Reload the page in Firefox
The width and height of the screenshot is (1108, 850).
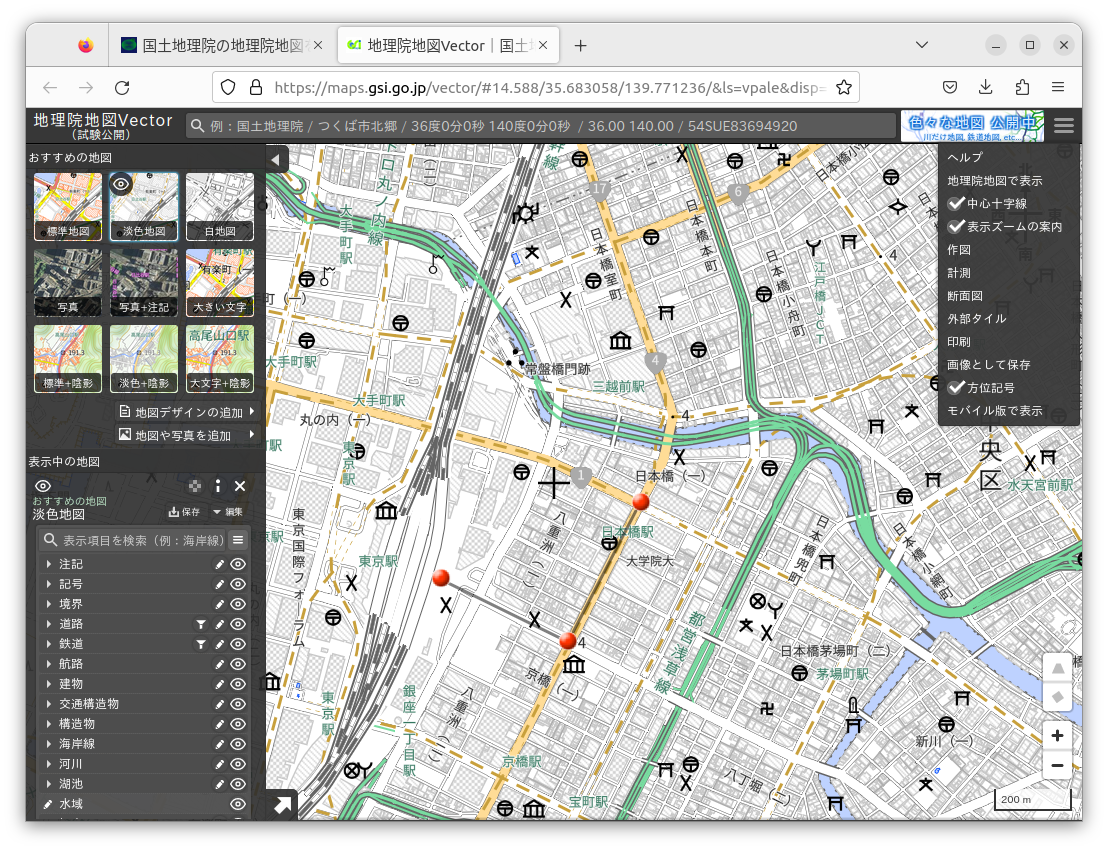(x=122, y=88)
